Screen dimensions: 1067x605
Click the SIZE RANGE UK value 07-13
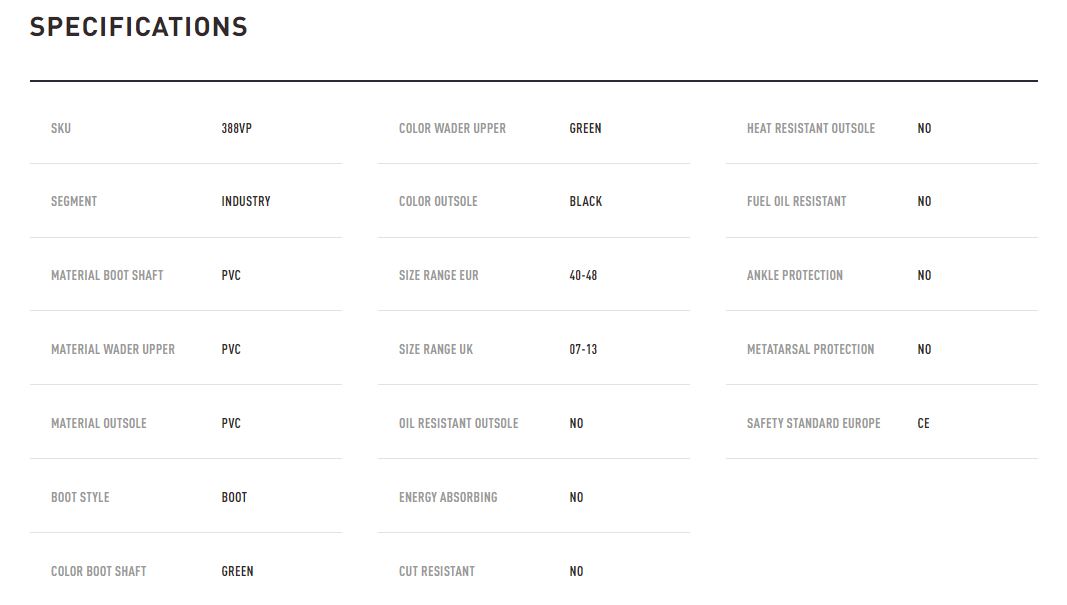[583, 349]
